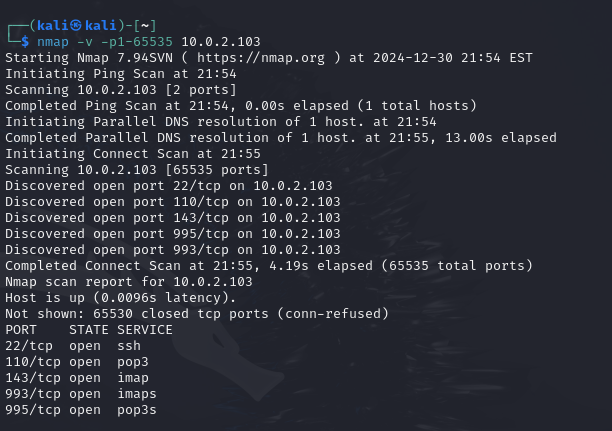The image size is (612, 431).
Task: Click the dollar sign prompt symbol
Action: pos(25,41)
